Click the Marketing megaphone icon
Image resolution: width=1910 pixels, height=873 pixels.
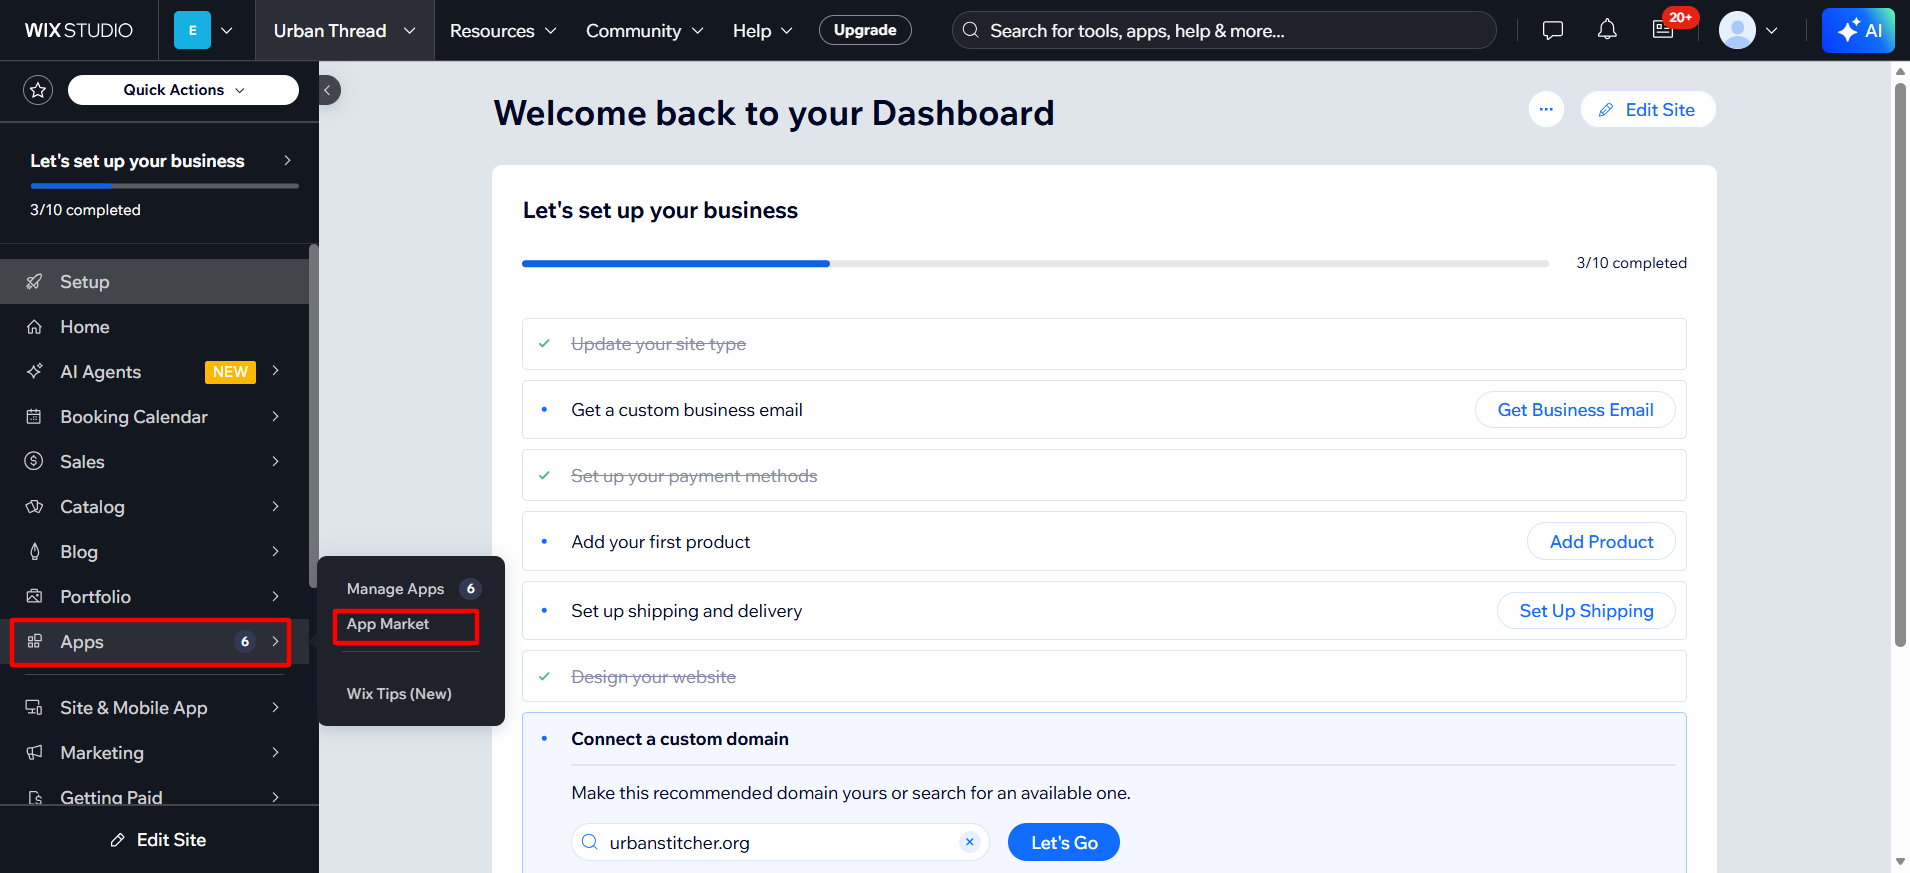(34, 752)
